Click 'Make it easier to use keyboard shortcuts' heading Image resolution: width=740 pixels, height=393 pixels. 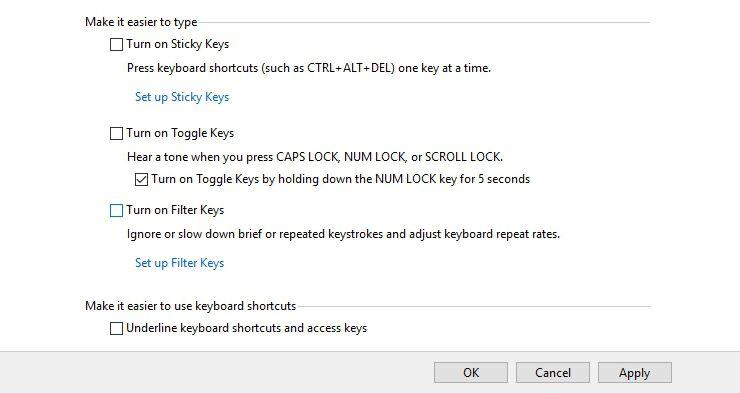pyautogui.click(x=191, y=306)
